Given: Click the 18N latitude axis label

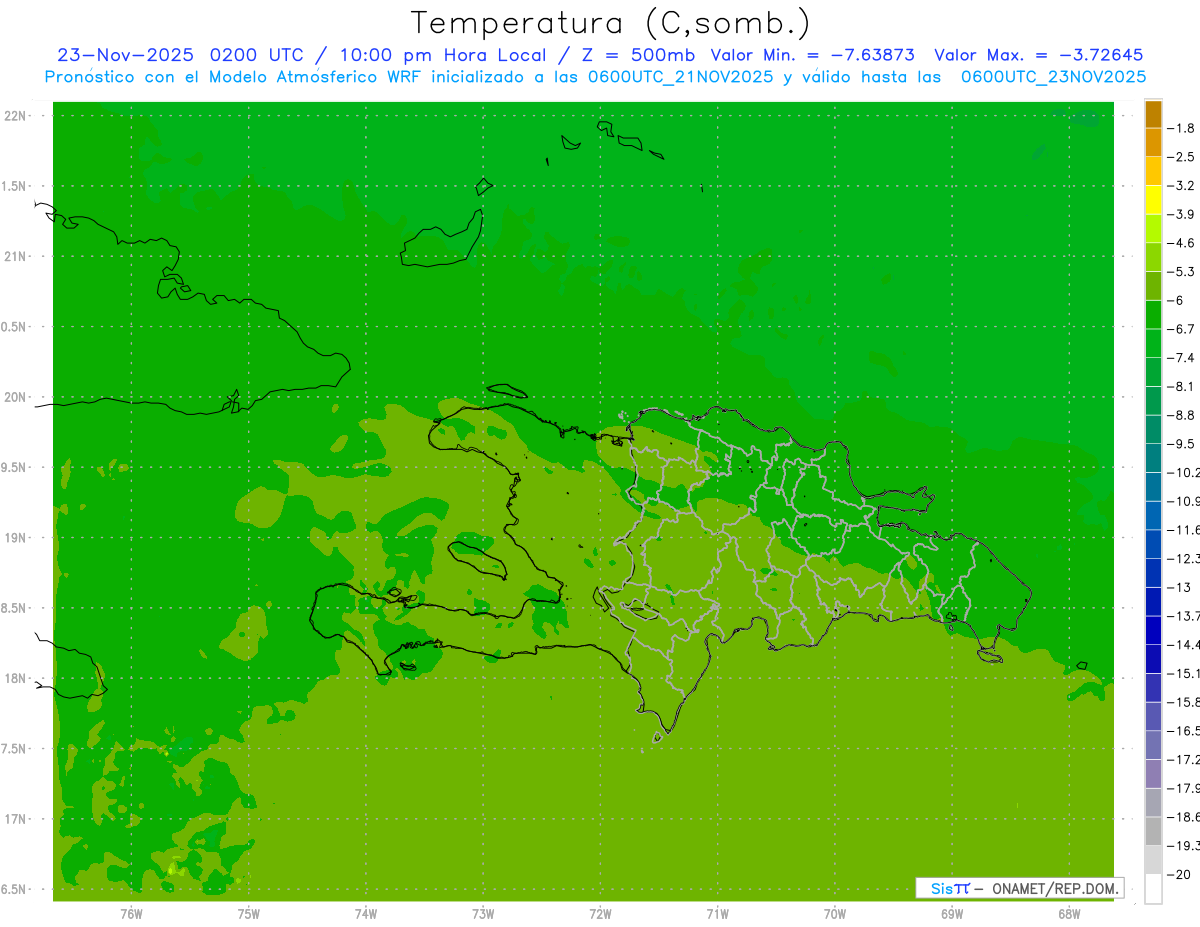Looking at the screenshot, I should pyautogui.click(x=15, y=678).
